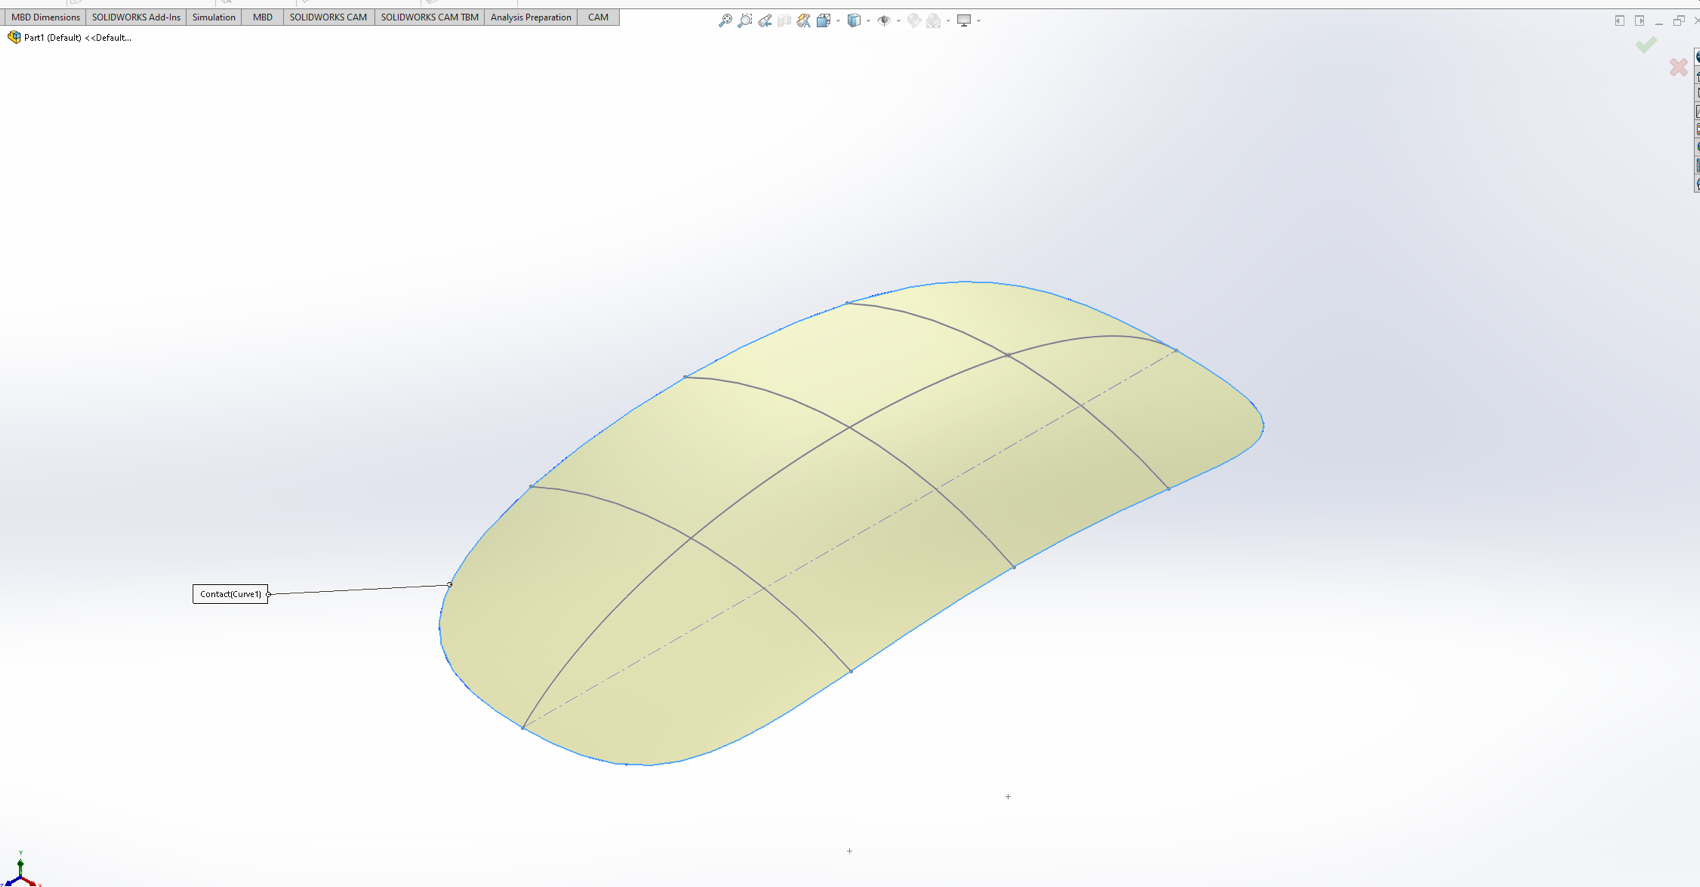Switch to the Analysis Preparation tab
This screenshot has width=1700, height=887.
coord(531,17)
